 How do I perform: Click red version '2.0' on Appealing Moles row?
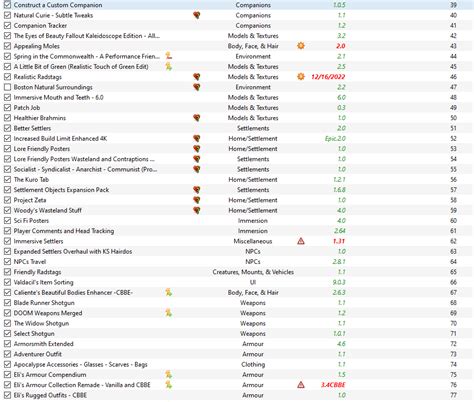pyautogui.click(x=341, y=46)
